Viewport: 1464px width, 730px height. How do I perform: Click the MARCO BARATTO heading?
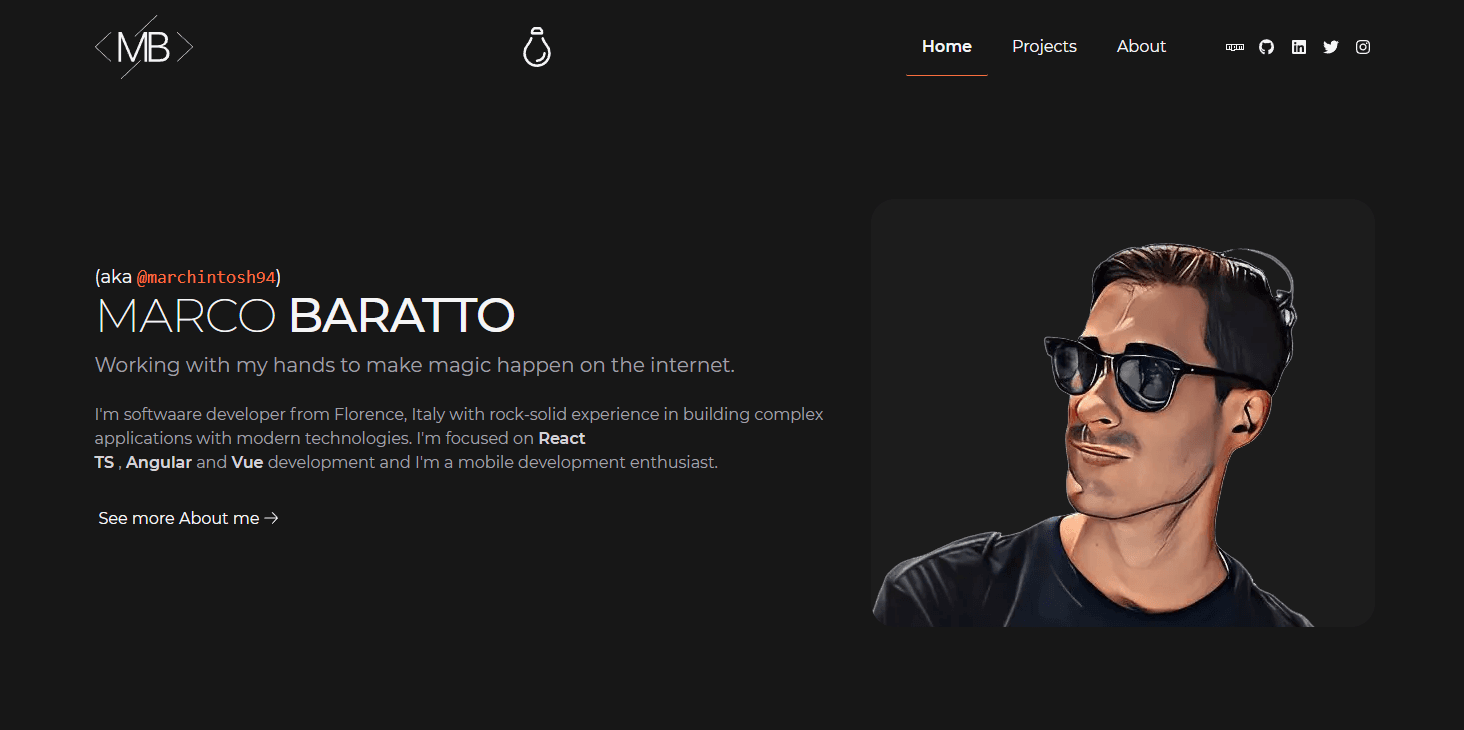305,316
